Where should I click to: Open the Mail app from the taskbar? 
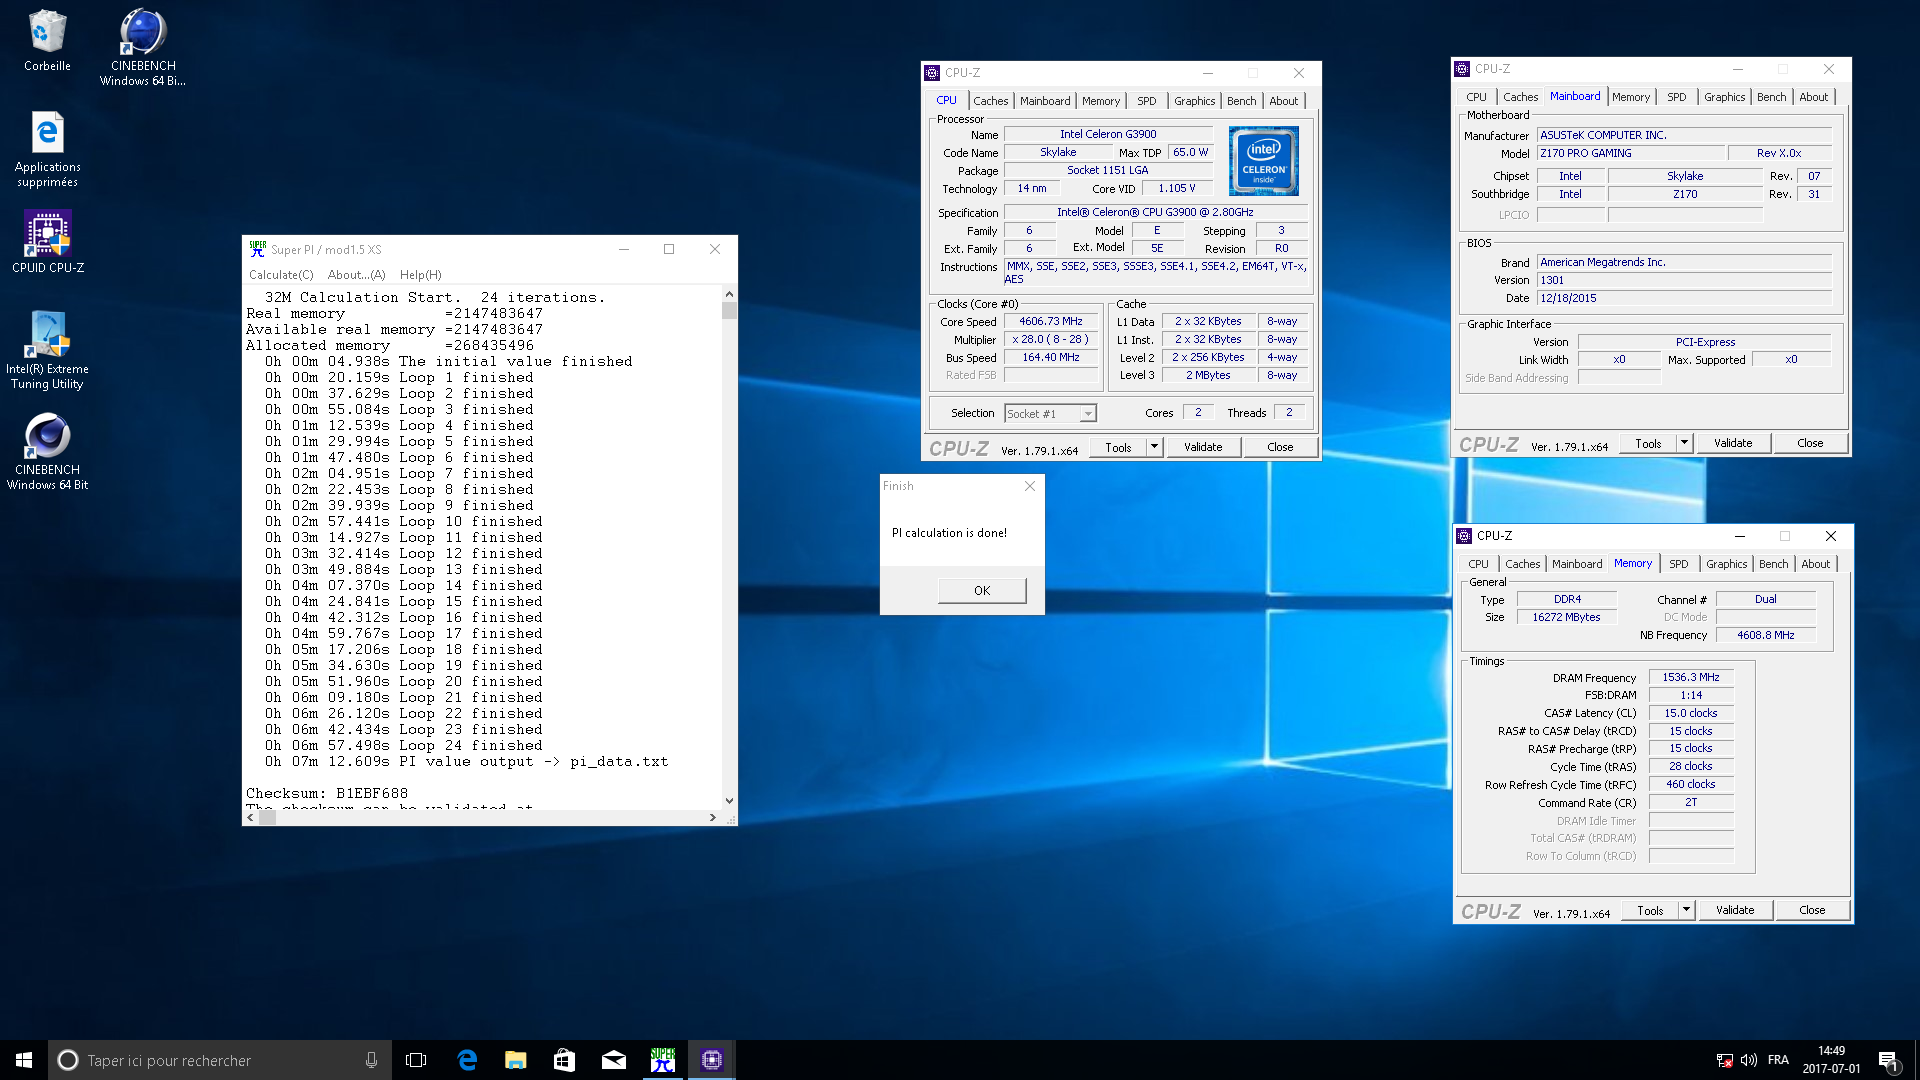[x=613, y=1060]
